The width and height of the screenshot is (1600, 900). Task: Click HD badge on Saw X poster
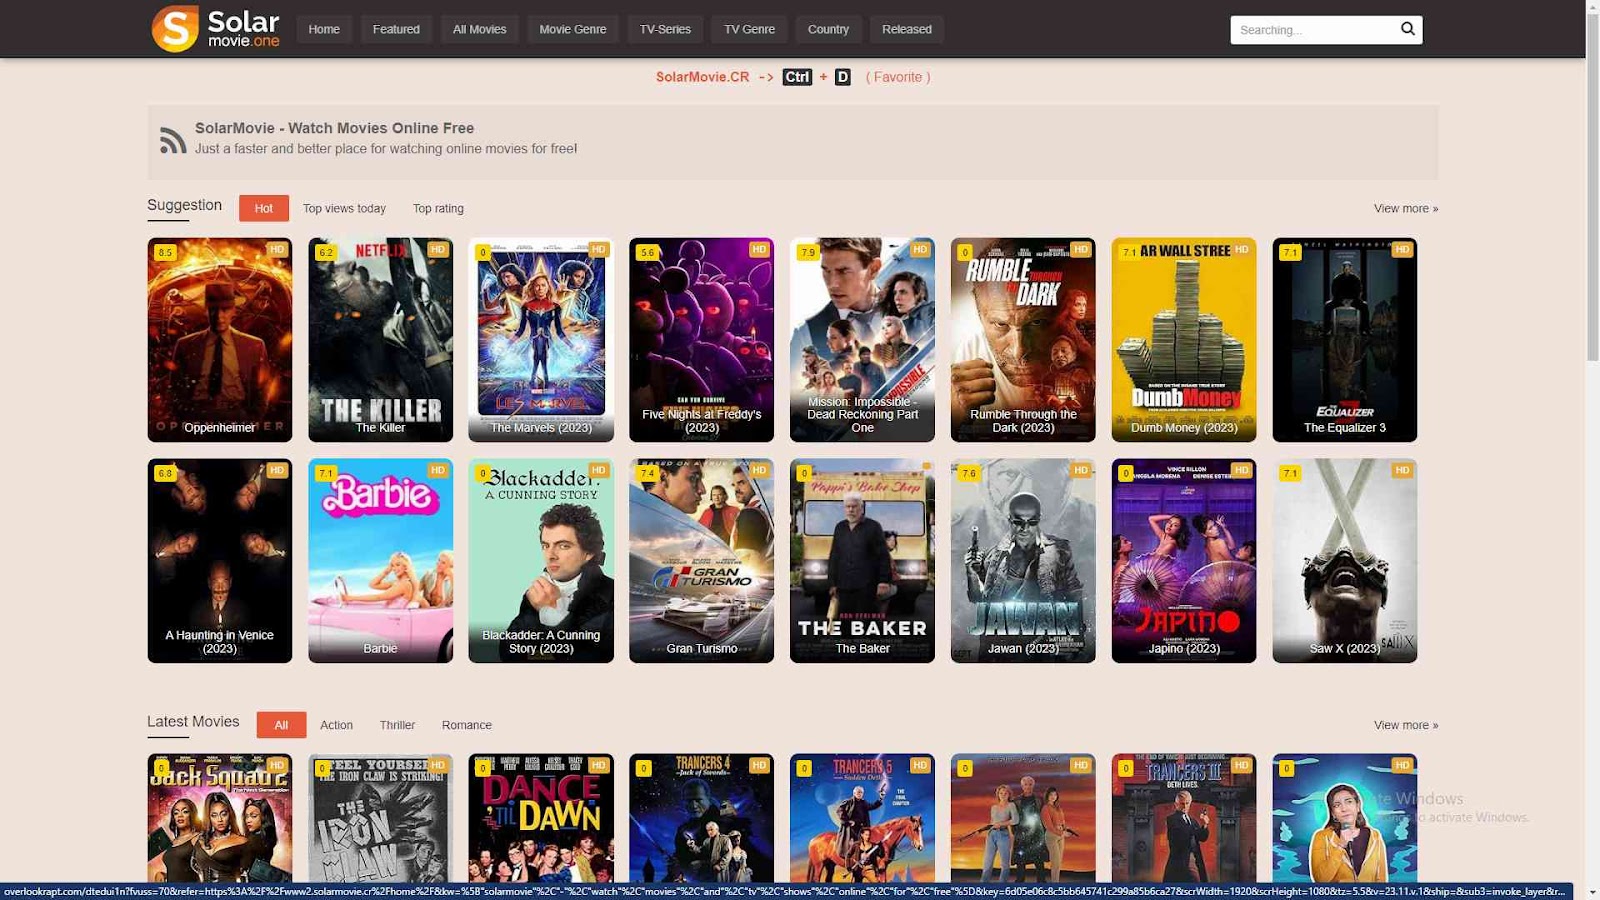coord(1402,470)
